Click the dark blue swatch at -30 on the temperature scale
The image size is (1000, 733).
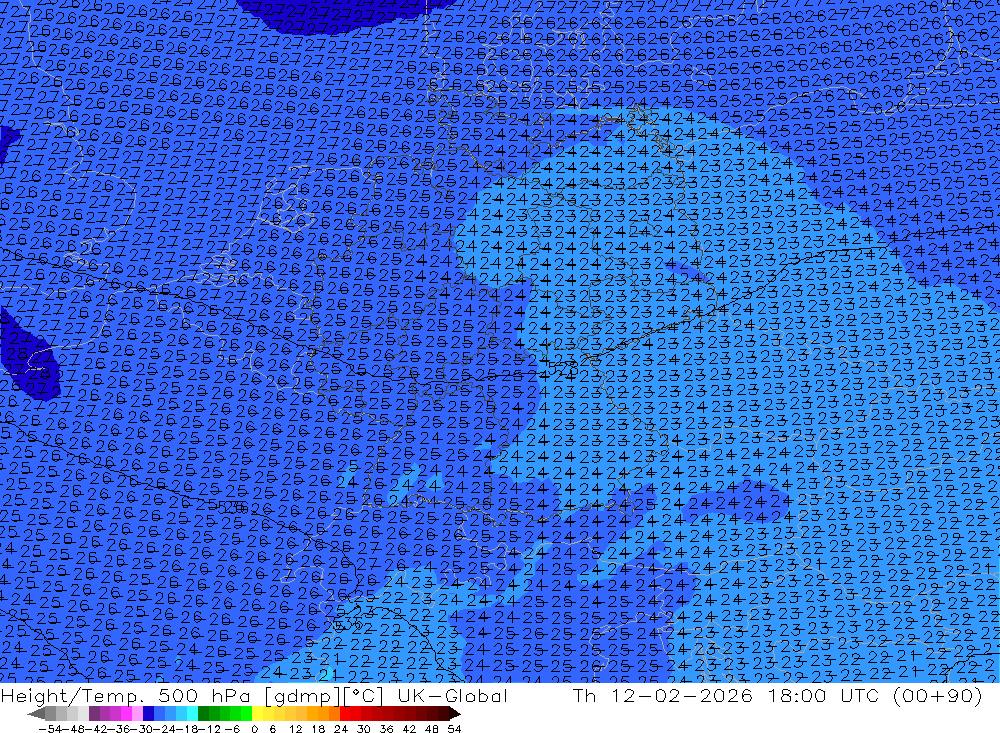[x=148, y=714]
